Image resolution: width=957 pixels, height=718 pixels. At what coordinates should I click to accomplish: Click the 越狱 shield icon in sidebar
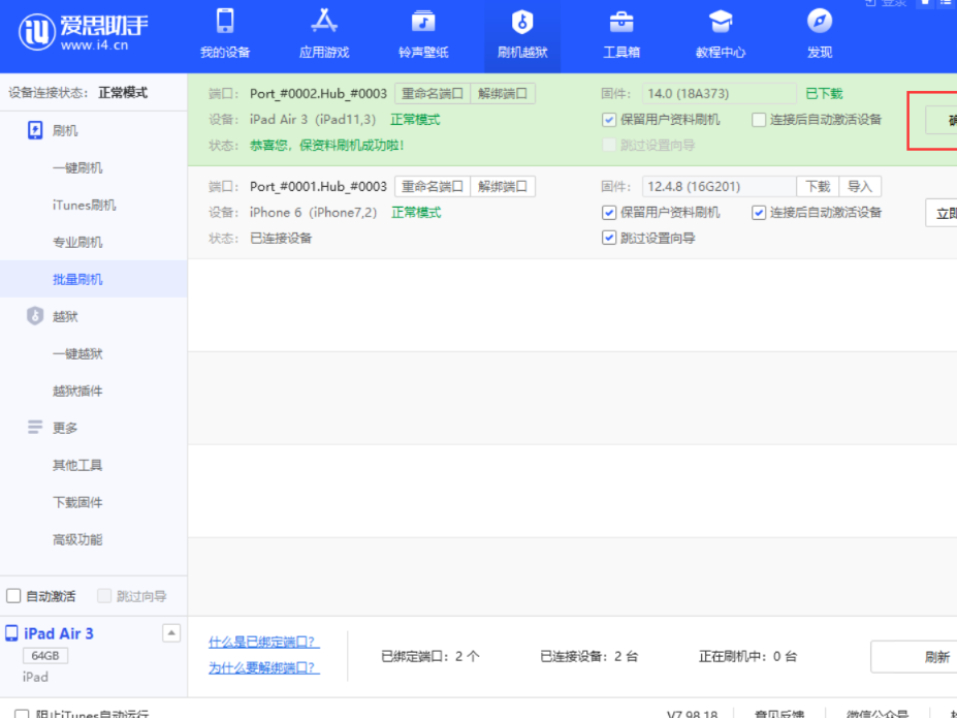coord(35,316)
